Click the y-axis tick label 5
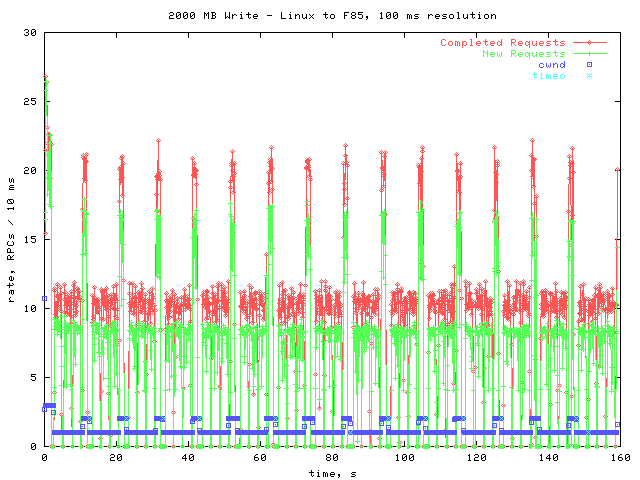Viewport: 640px width, 480px height. coord(33,378)
